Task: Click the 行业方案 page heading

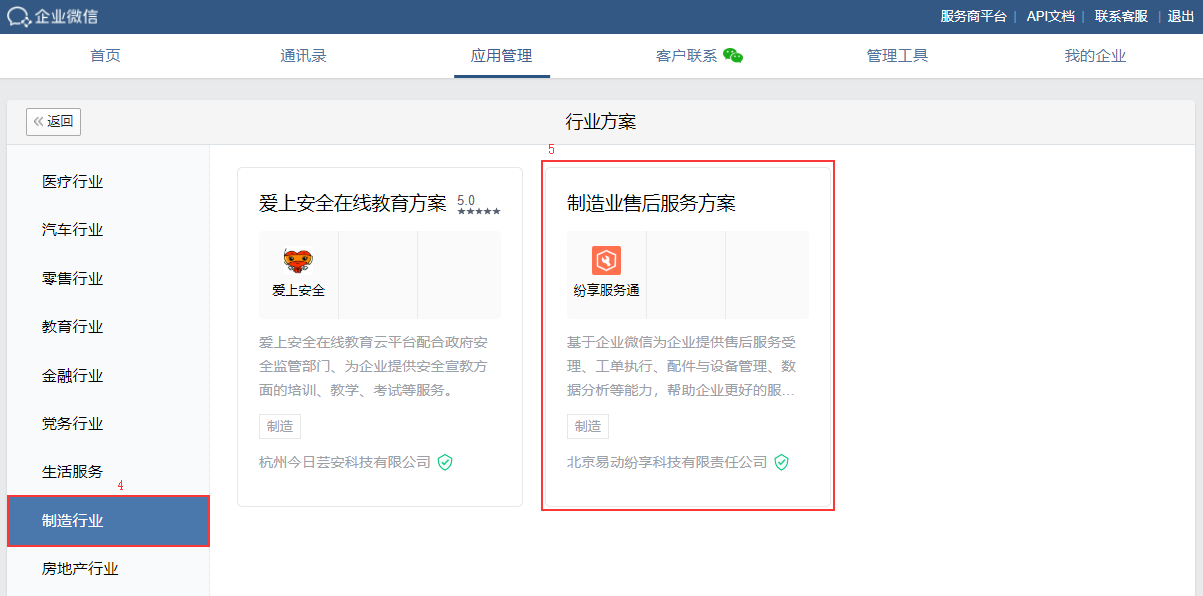Action: click(x=601, y=122)
